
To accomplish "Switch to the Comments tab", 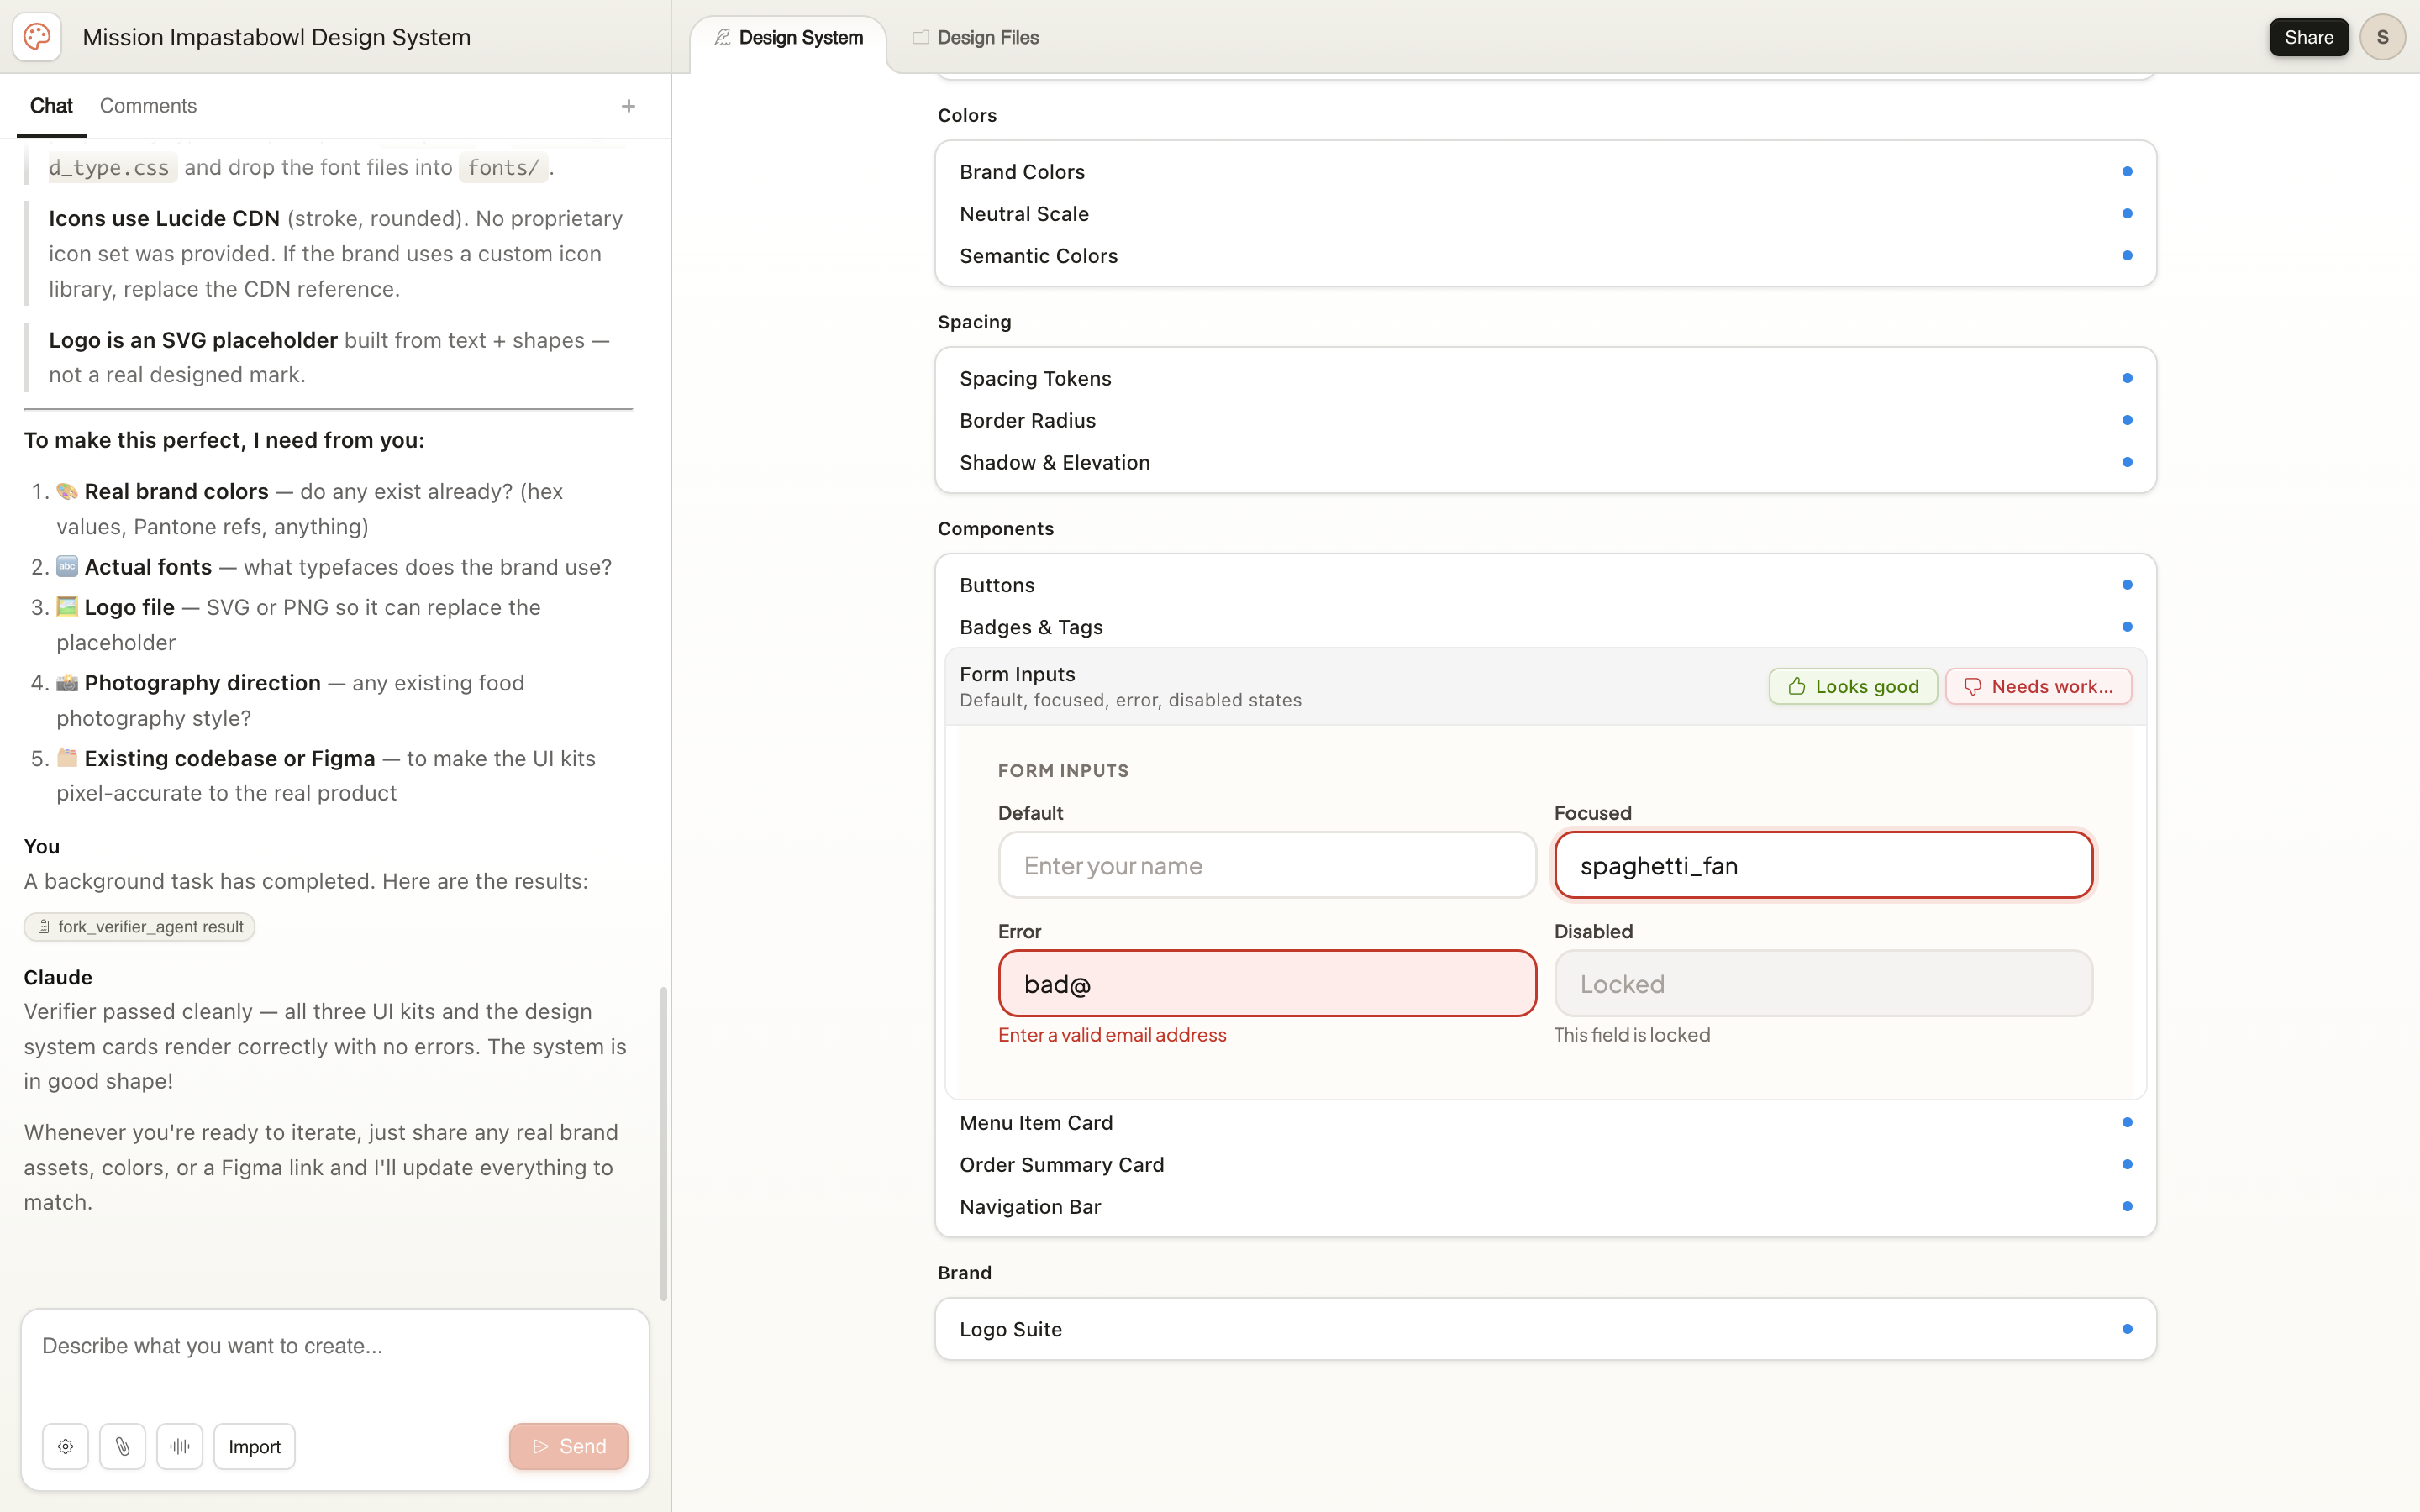I will (x=148, y=106).
